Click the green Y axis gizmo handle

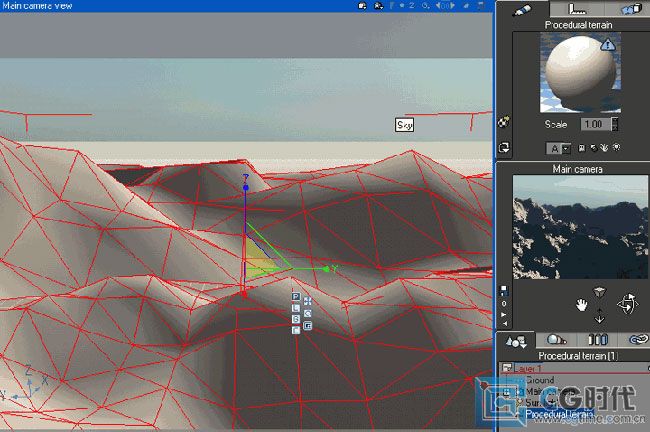click(x=326, y=269)
